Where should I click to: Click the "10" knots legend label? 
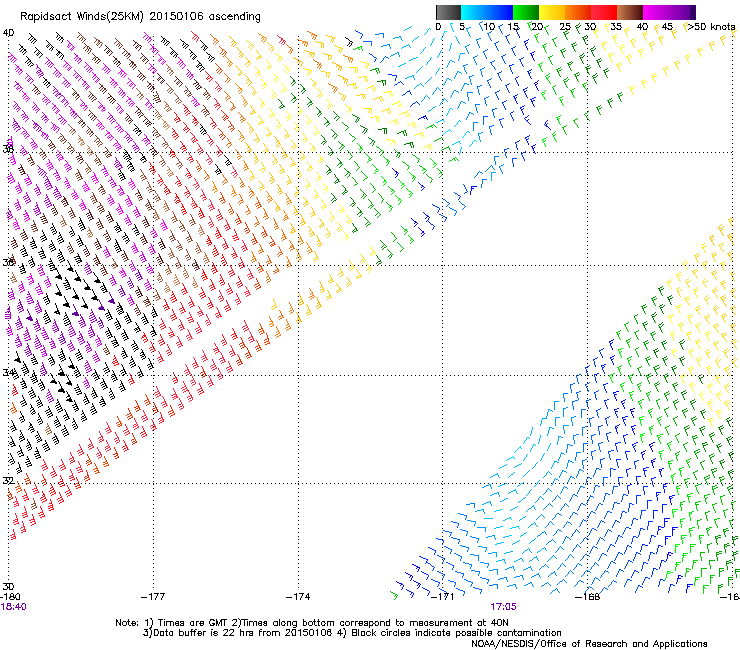[x=489, y=27]
